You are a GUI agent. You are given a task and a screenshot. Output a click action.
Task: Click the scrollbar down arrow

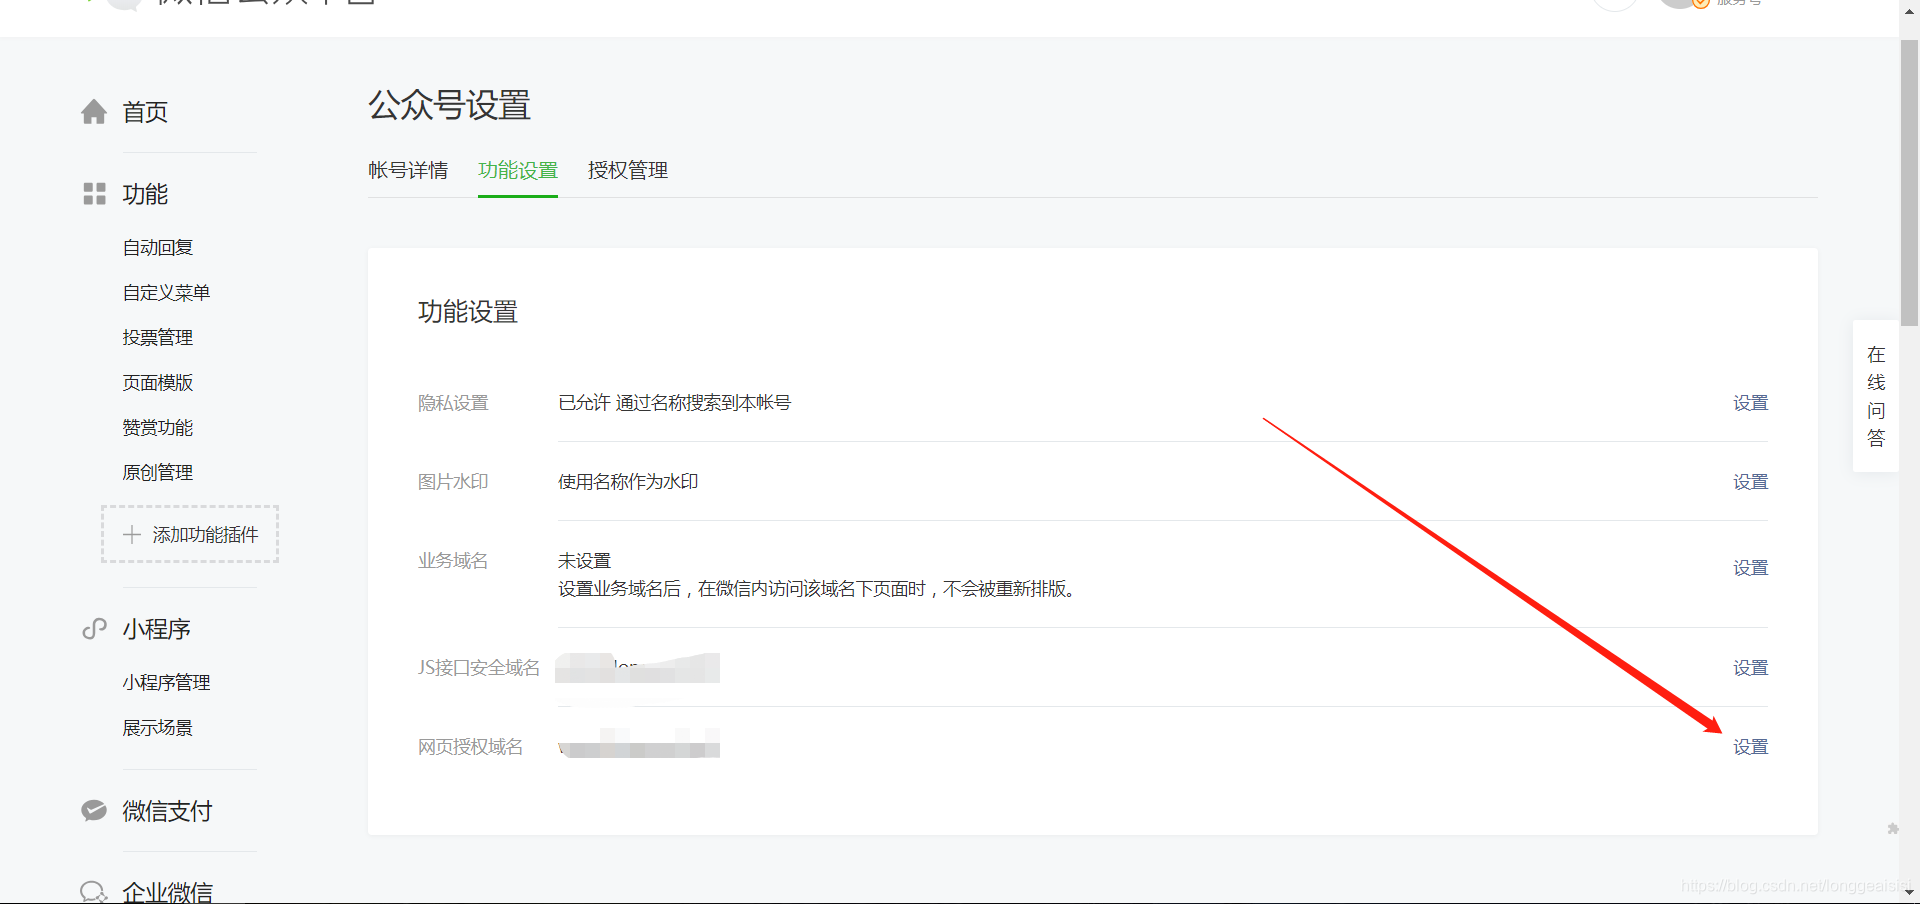coord(1910,892)
